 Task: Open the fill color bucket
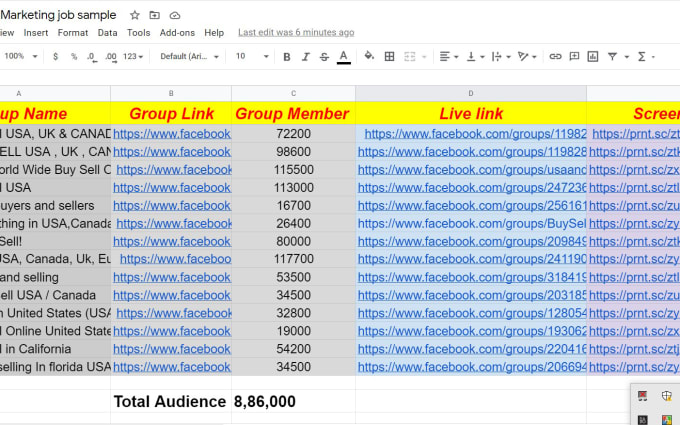[369, 56]
